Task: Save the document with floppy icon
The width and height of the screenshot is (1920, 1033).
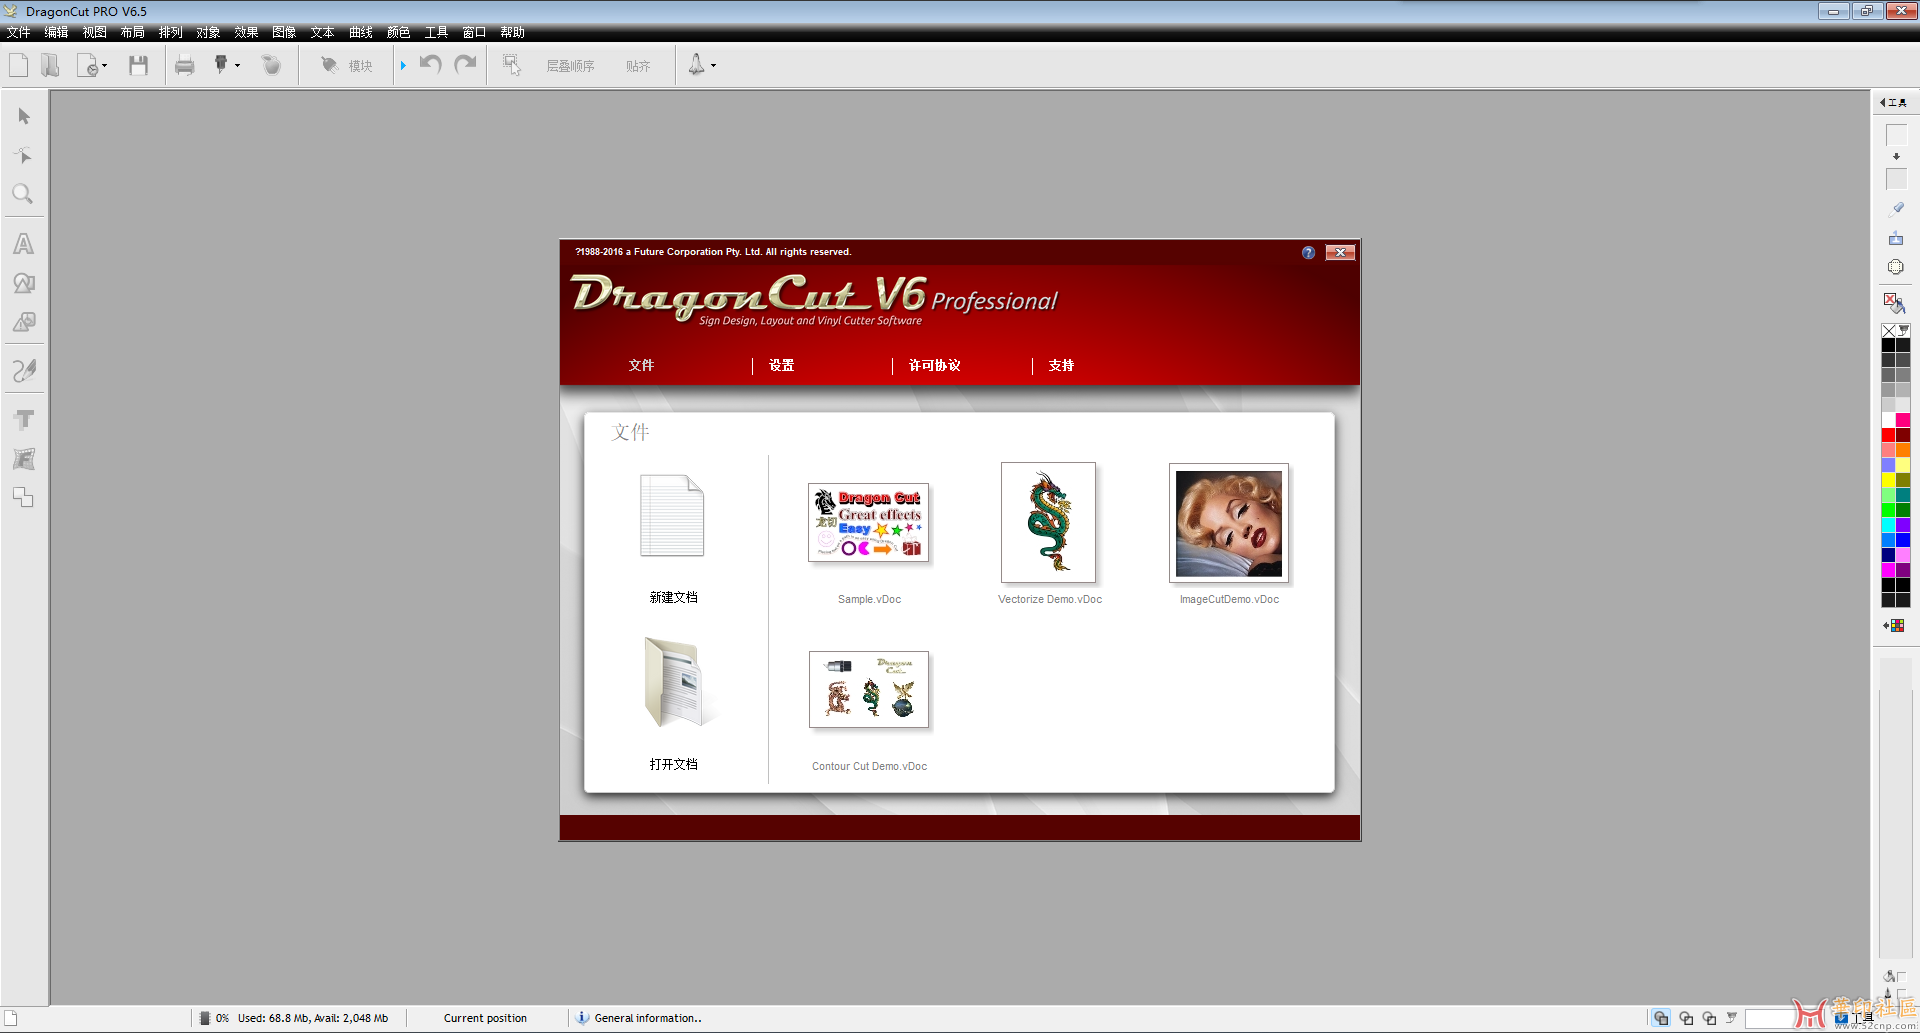Action: 138,66
